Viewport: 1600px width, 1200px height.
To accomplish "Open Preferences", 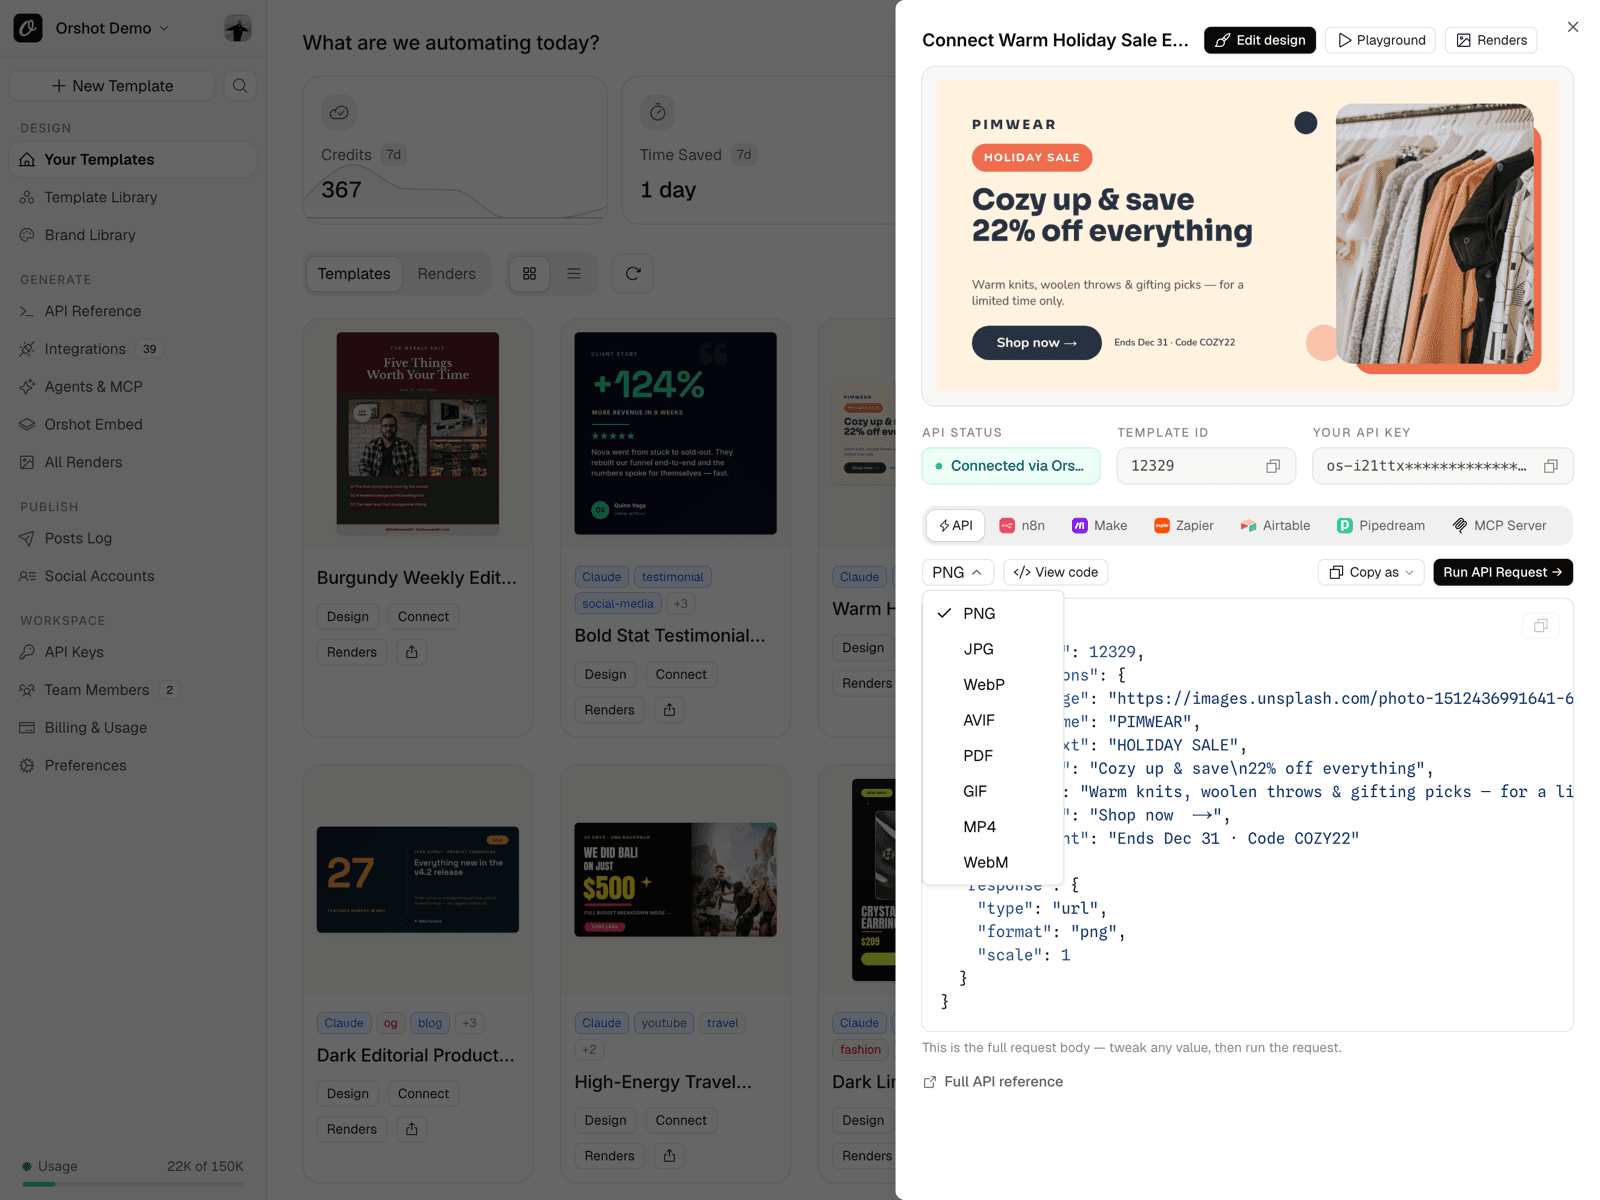I will (x=133, y=765).
